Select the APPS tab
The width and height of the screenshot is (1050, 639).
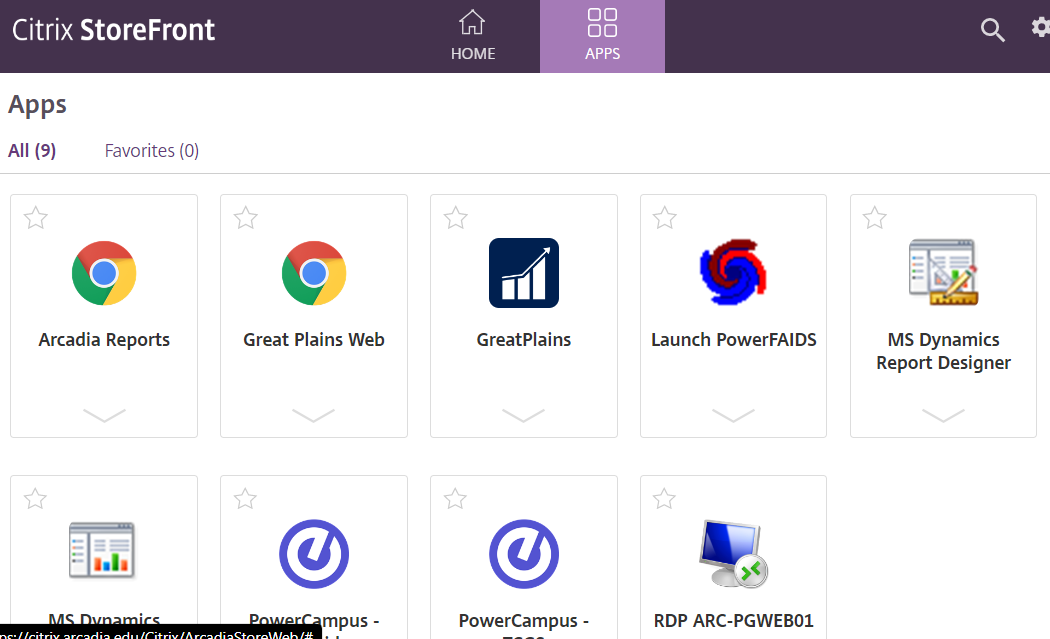(602, 36)
